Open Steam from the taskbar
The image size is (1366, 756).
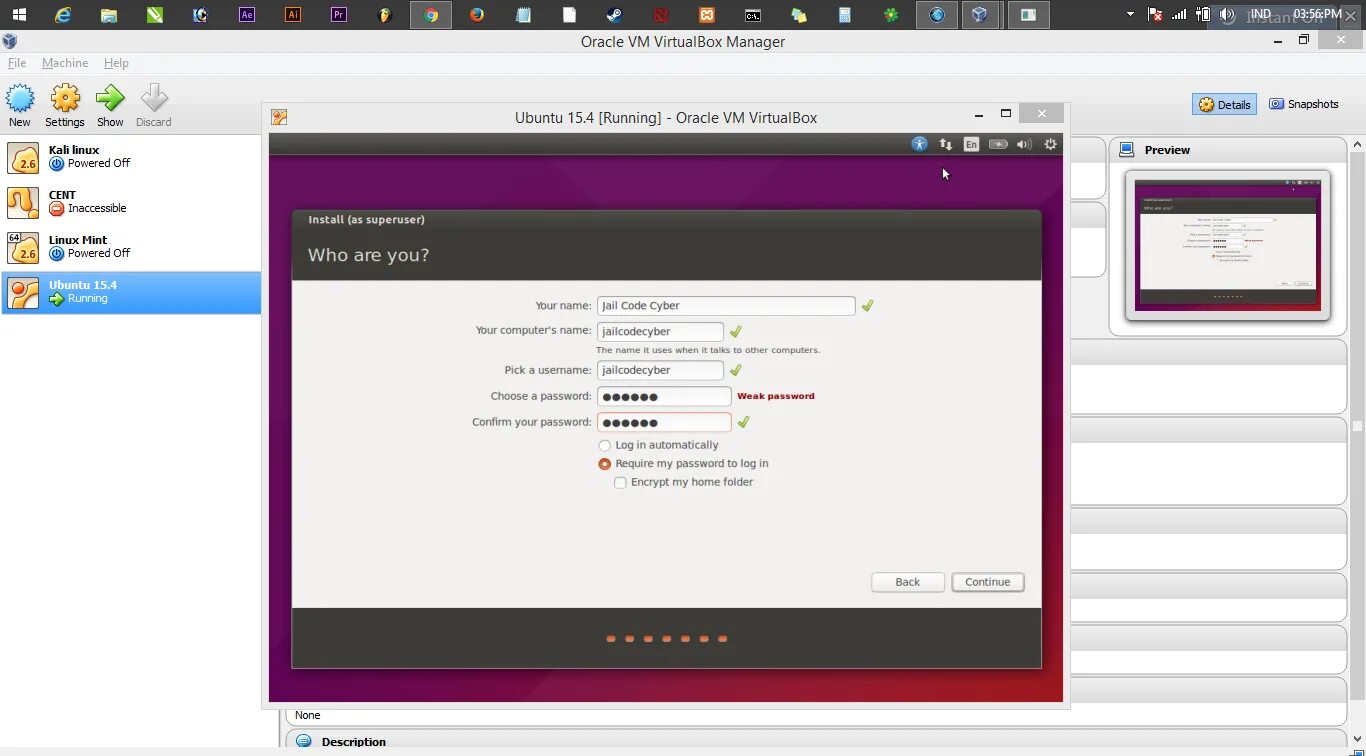point(615,15)
